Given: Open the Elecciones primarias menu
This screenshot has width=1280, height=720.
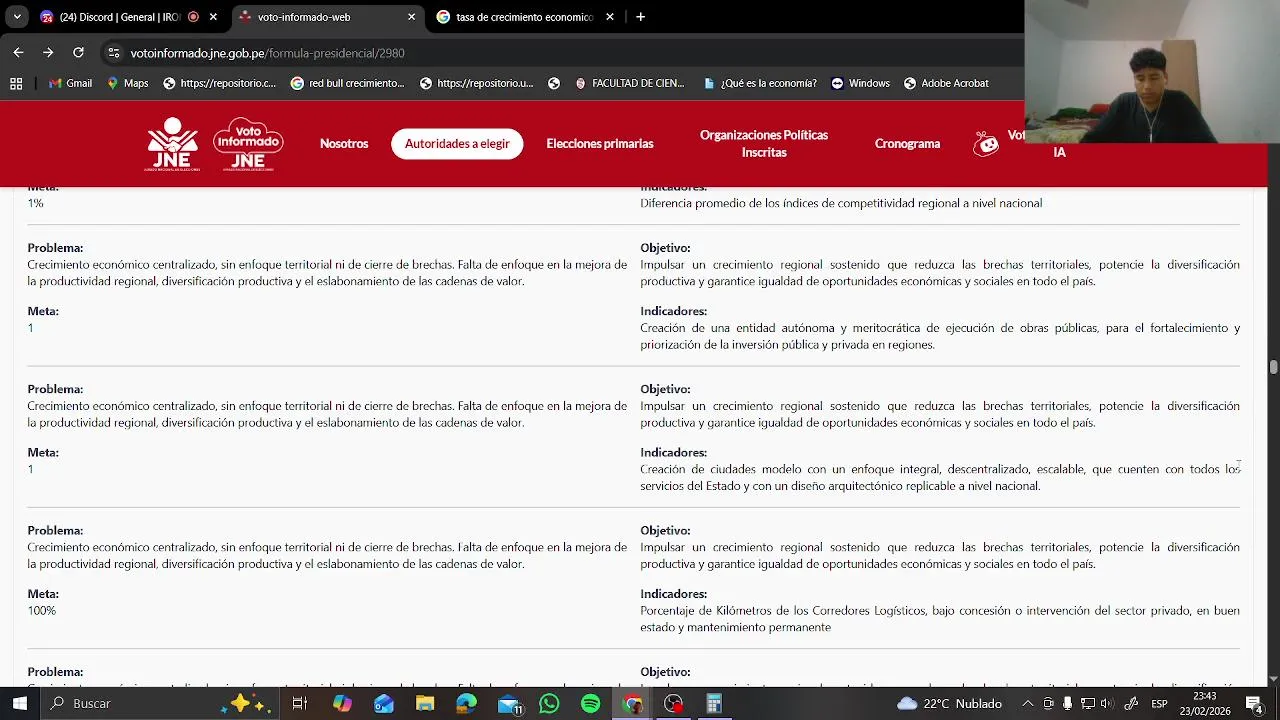Looking at the screenshot, I should click(x=600, y=144).
